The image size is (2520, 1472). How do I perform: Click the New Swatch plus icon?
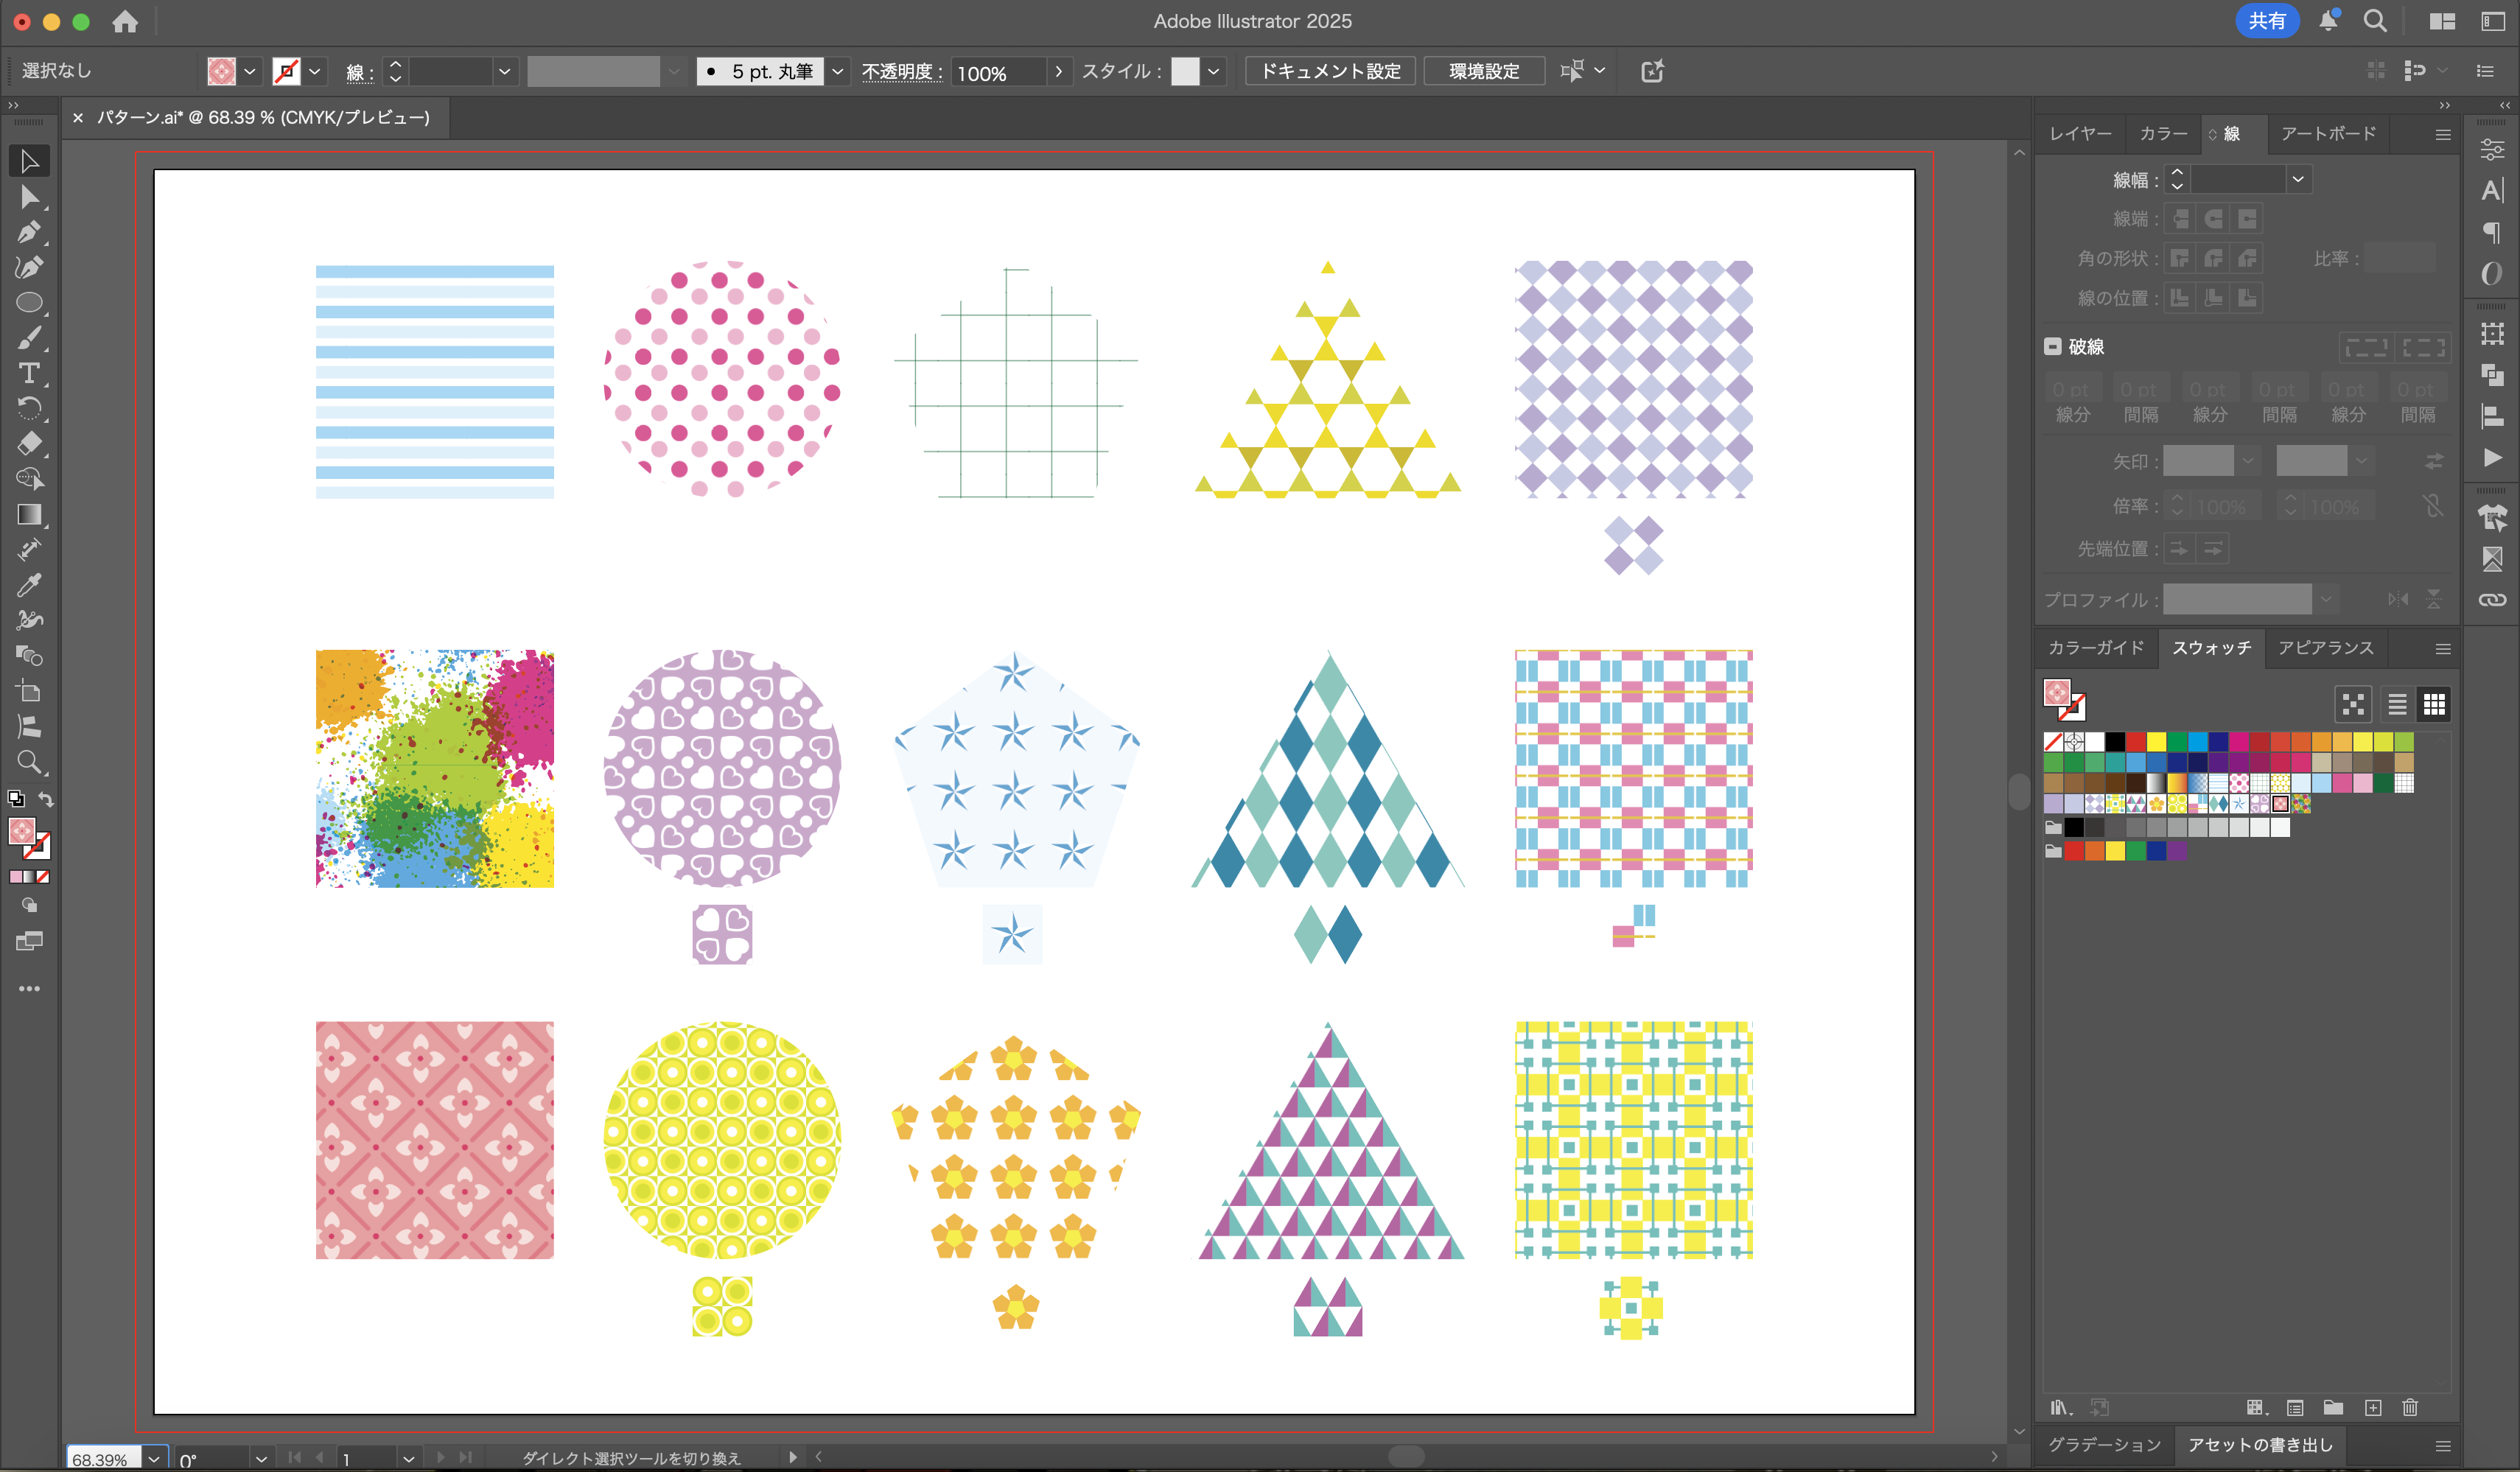pos(2373,1408)
